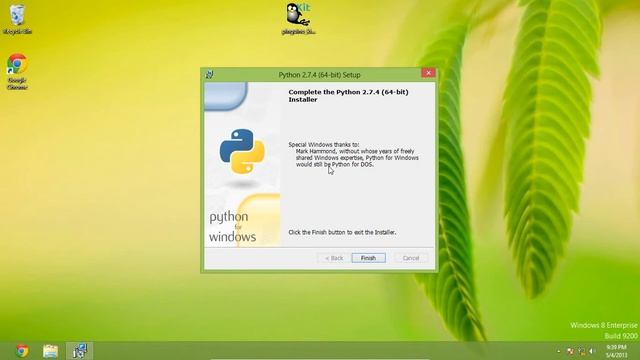Click the 'Python 2.7.4 (64-bit) Setup' title bar

pos(319,75)
